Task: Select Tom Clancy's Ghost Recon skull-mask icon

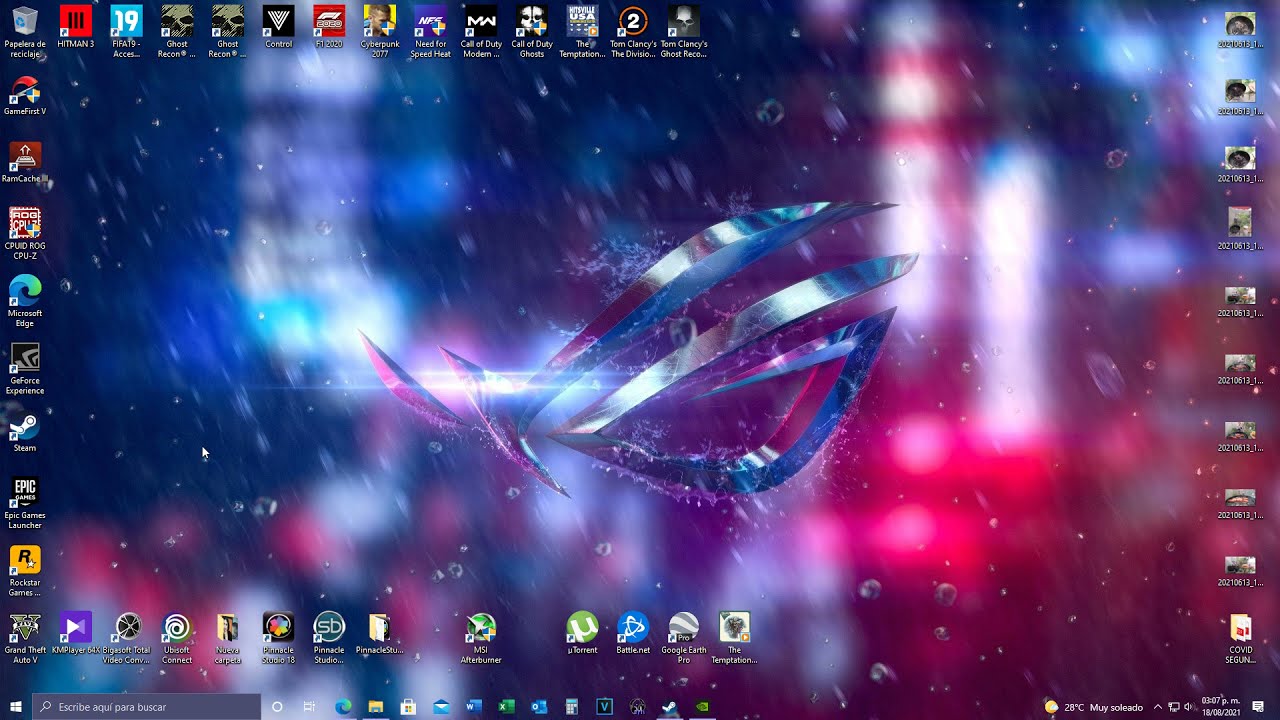Action: coord(684,32)
